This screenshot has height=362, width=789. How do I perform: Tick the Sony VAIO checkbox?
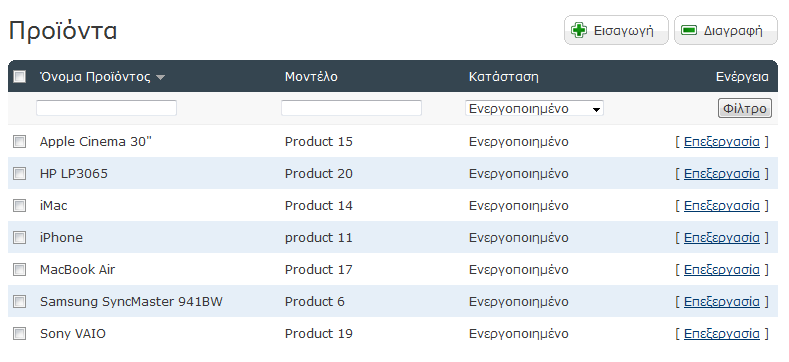[x=20, y=334]
